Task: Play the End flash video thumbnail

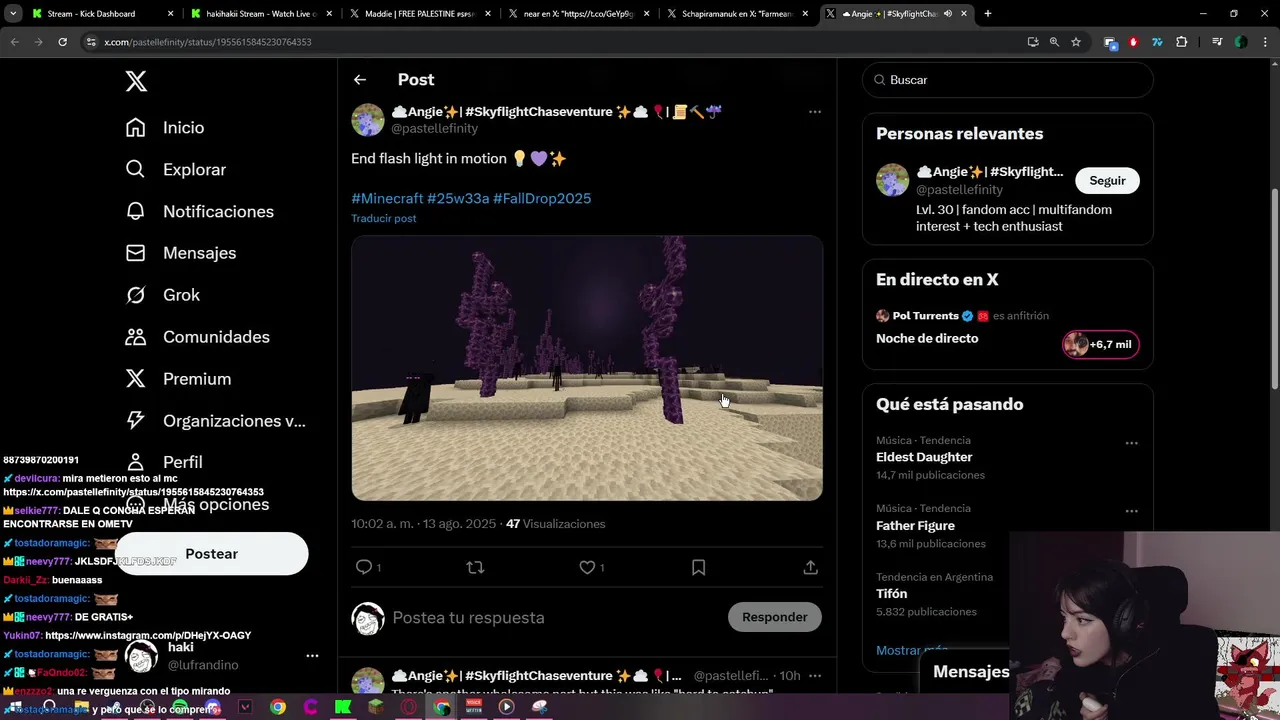Action: (587, 368)
